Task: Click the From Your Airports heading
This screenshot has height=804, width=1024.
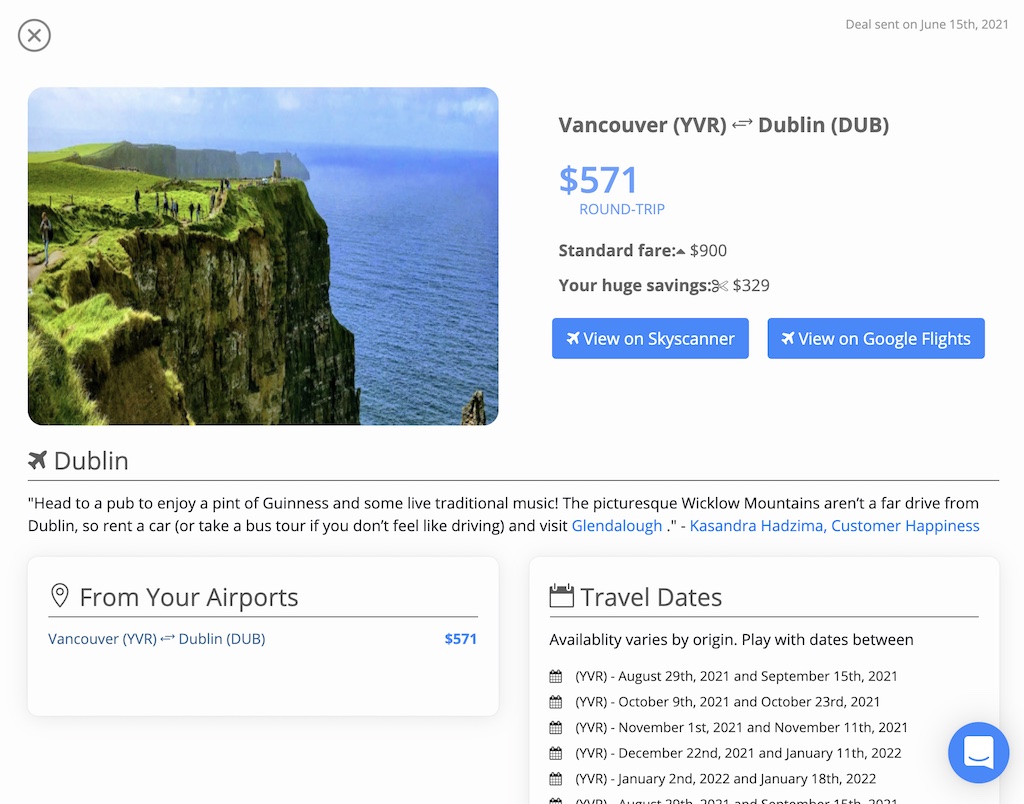Action: click(189, 597)
